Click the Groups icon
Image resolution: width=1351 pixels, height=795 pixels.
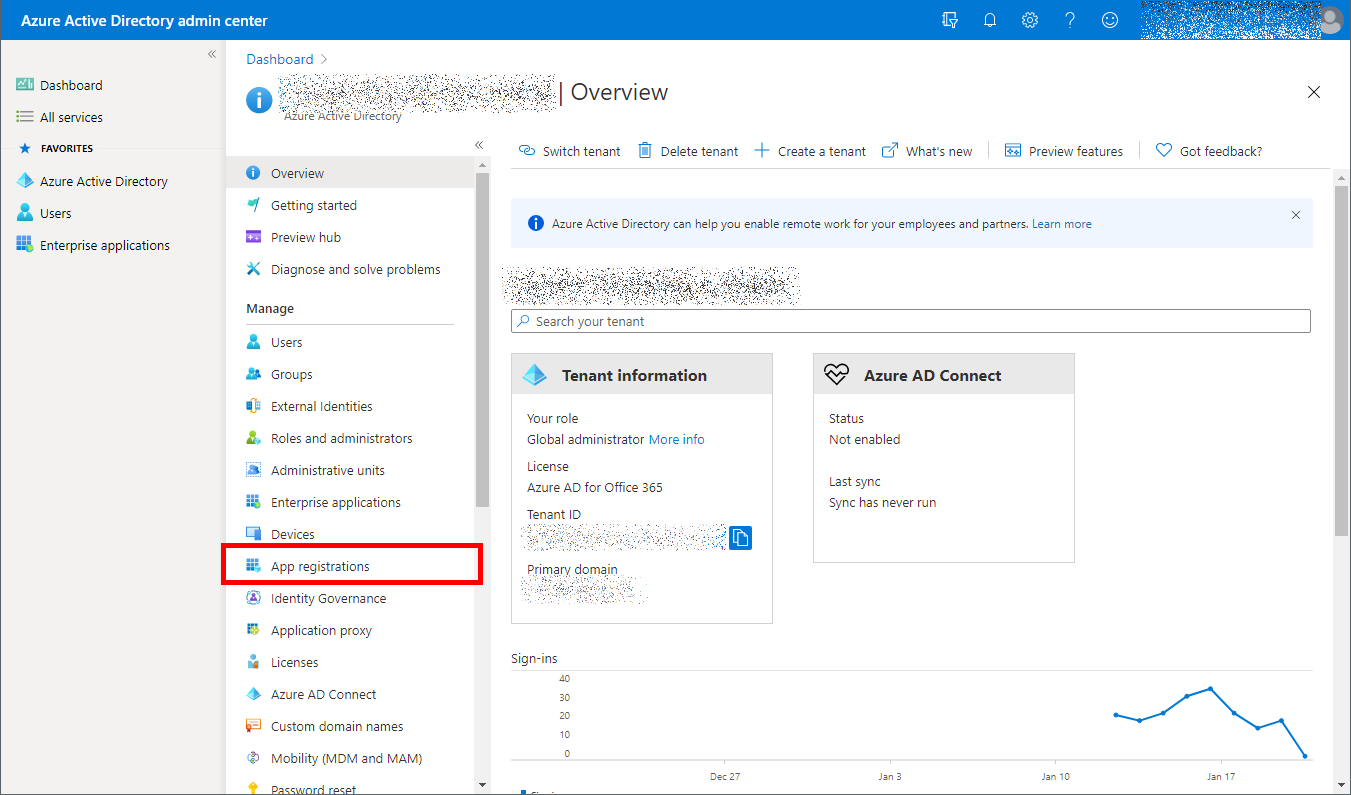253,374
